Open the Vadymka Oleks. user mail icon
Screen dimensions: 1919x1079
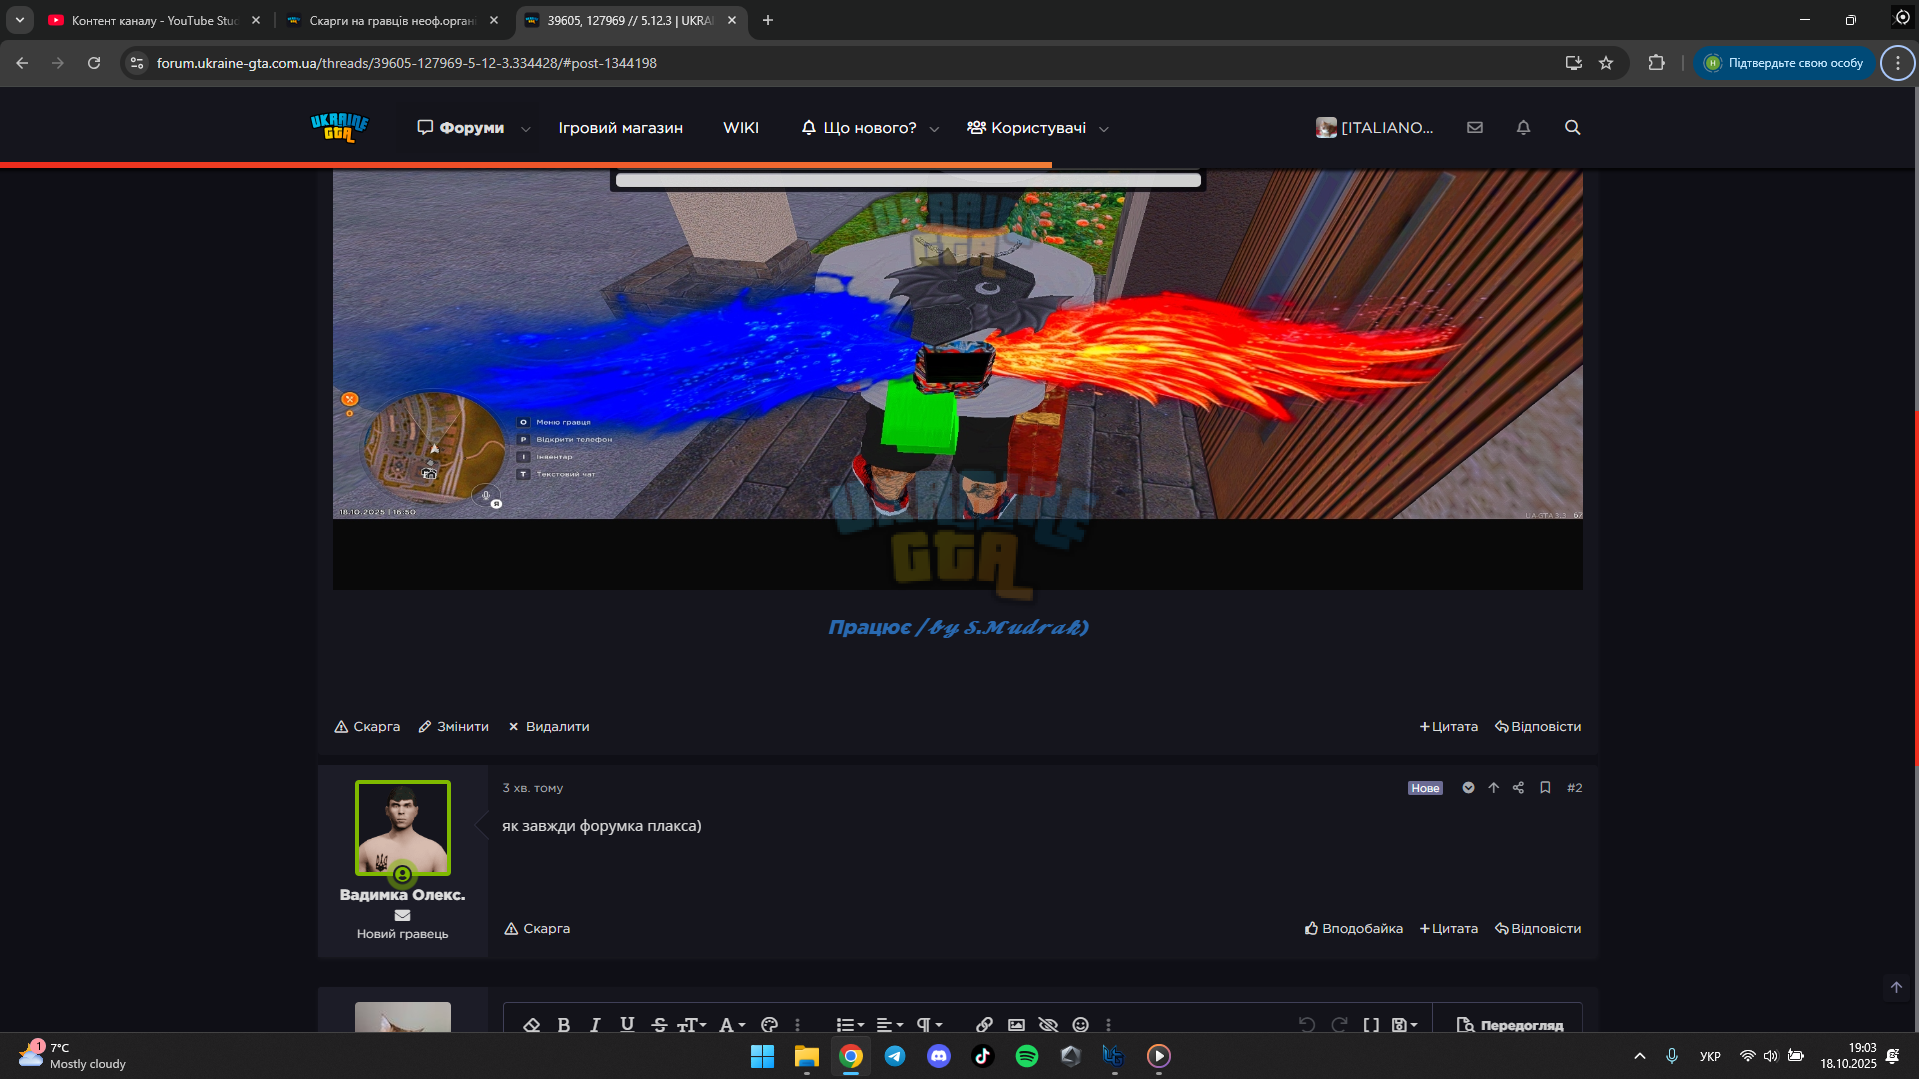pos(402,915)
